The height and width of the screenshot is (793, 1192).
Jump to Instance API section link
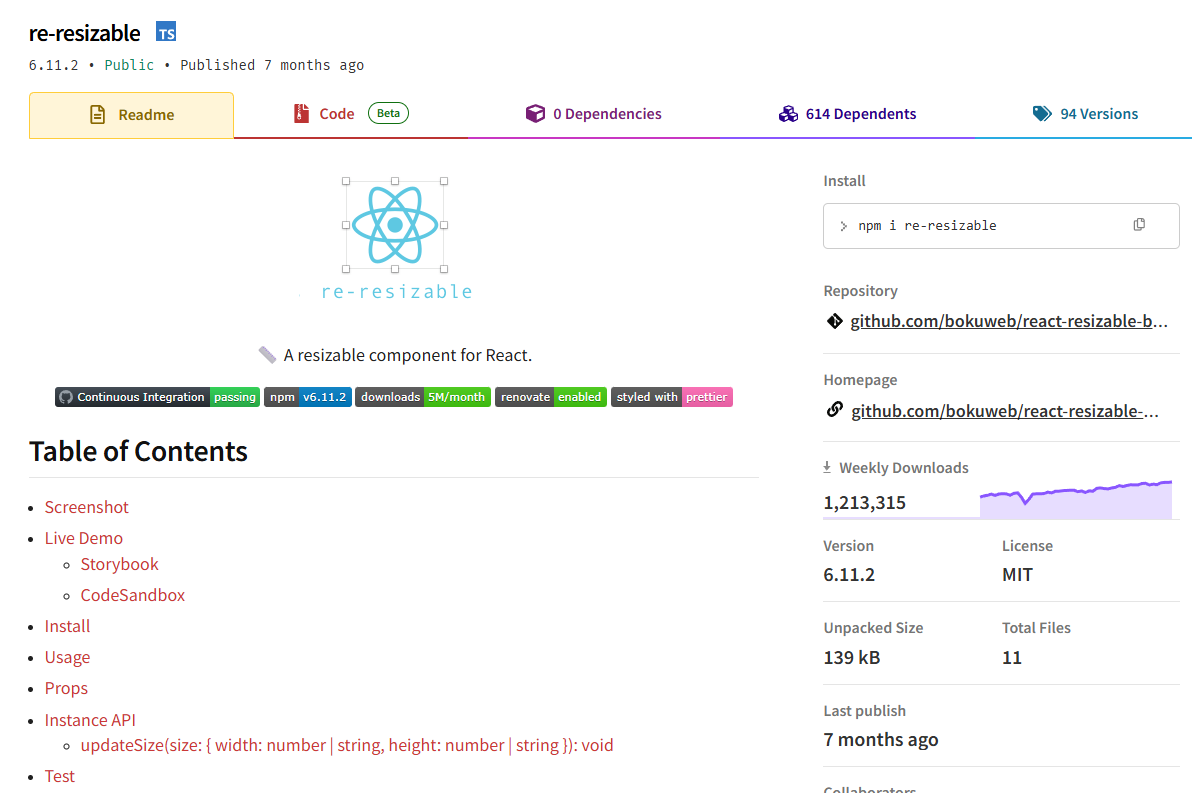tap(90, 720)
